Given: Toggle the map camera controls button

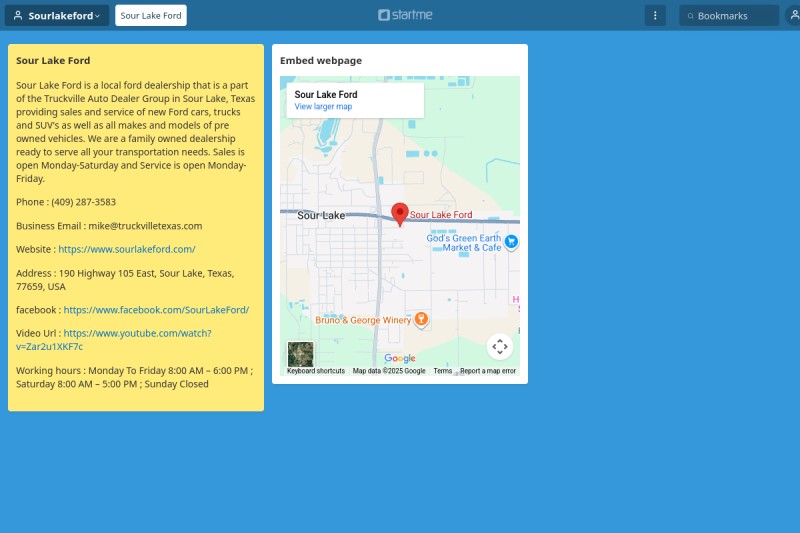Looking at the screenshot, I should click(500, 346).
